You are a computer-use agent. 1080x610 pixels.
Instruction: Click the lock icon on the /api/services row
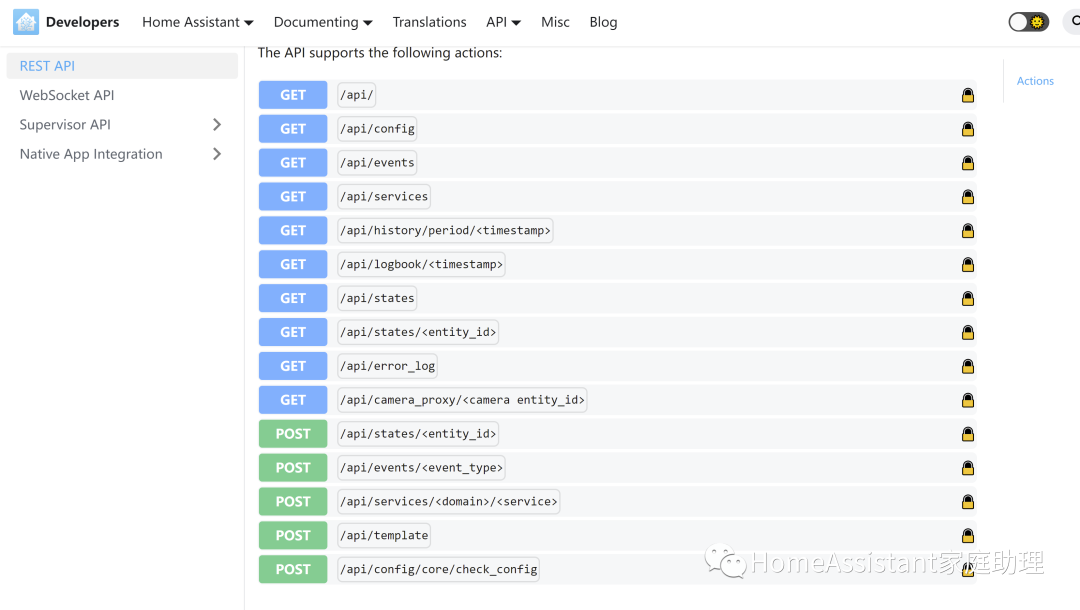pyautogui.click(x=968, y=196)
